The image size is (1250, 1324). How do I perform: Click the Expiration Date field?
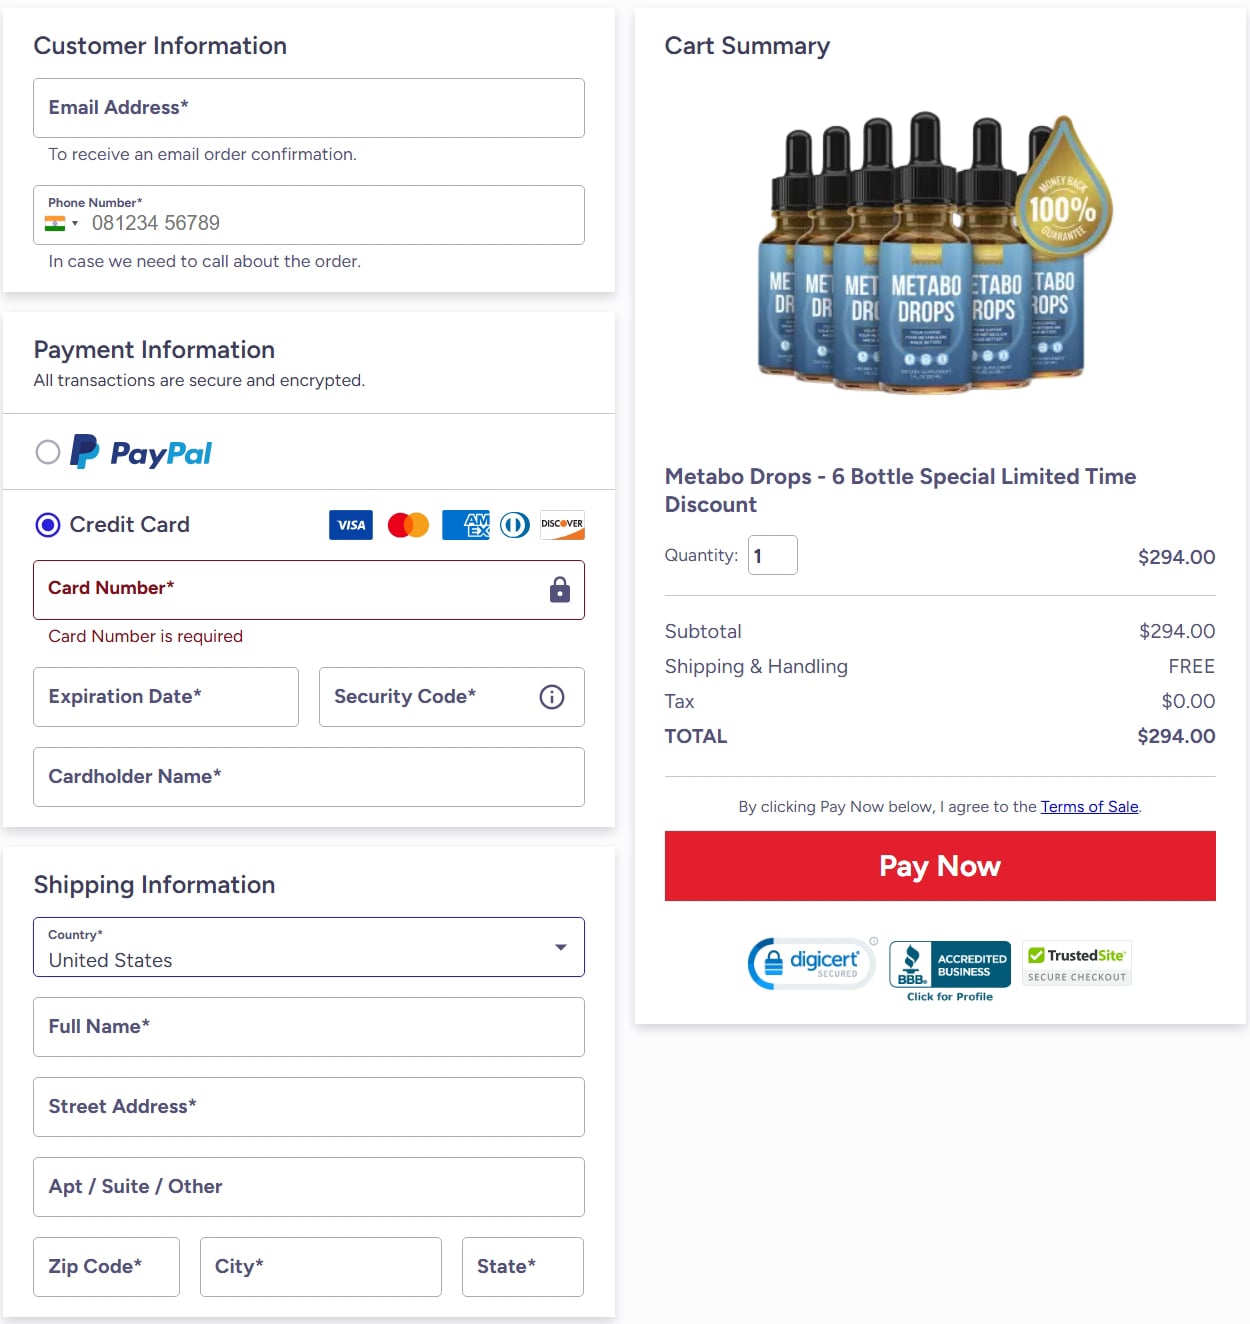(x=166, y=697)
